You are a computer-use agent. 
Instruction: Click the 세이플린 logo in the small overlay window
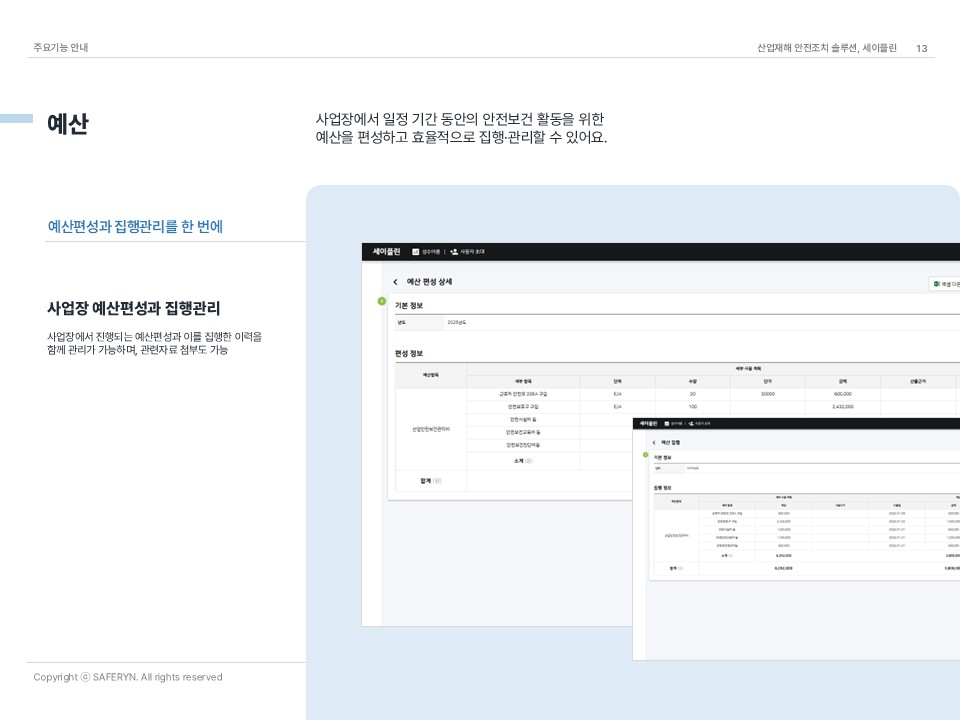649,424
